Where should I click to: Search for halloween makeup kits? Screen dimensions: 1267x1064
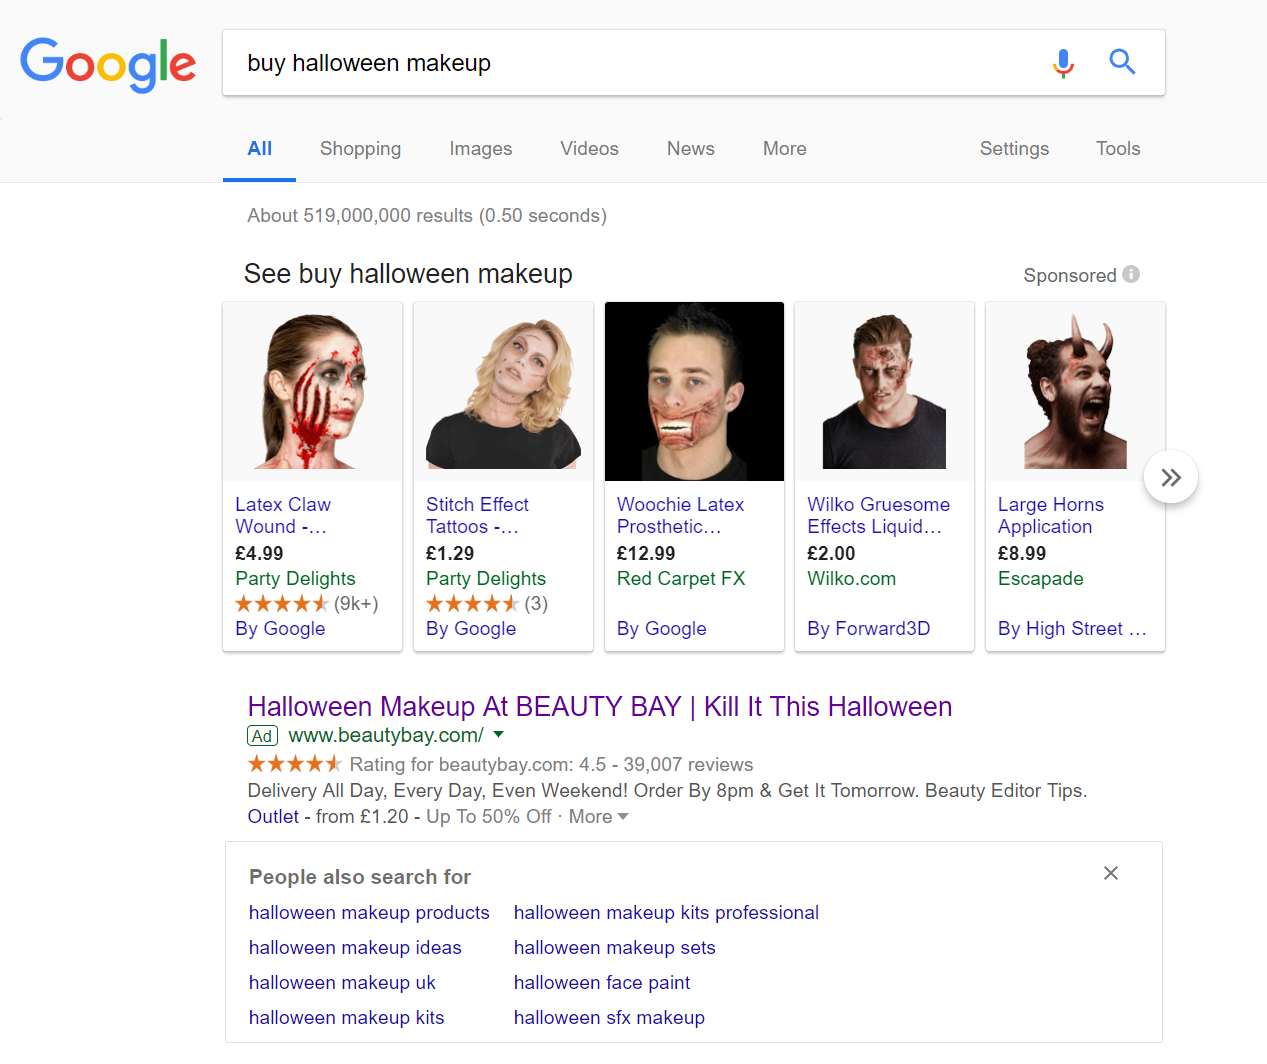346,1018
